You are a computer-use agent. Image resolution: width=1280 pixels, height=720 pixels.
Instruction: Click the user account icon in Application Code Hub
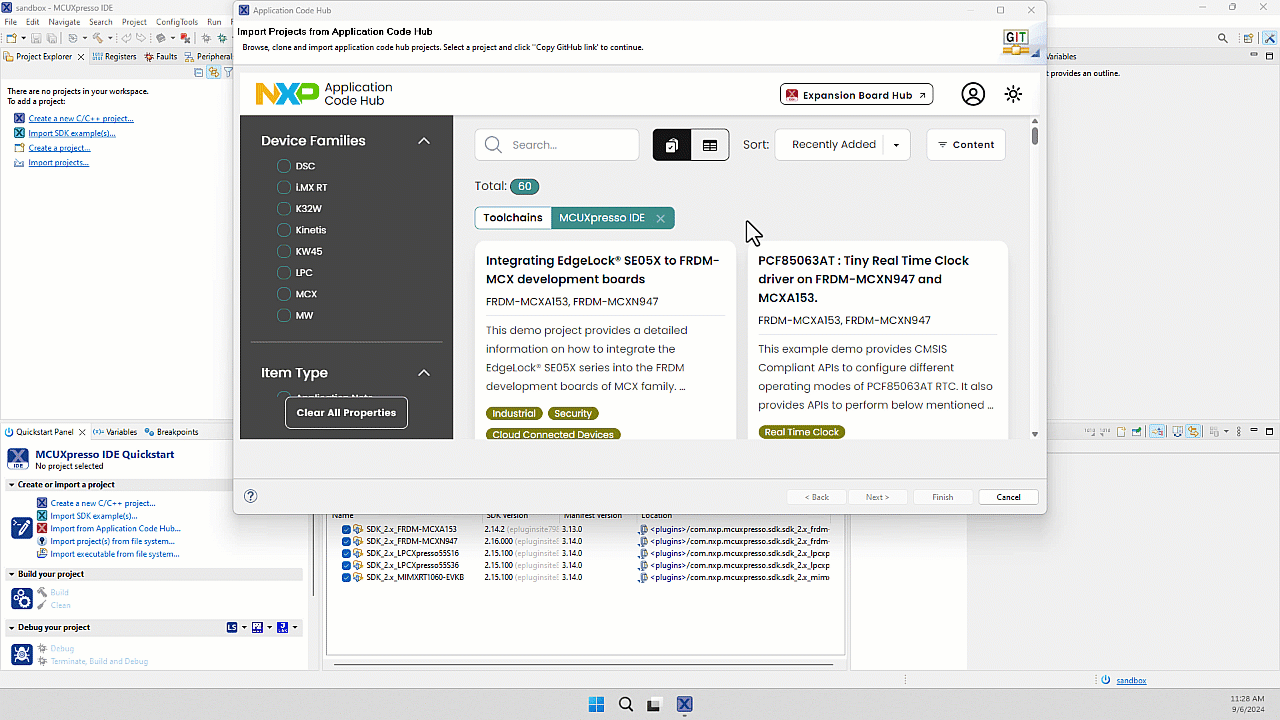click(x=973, y=94)
